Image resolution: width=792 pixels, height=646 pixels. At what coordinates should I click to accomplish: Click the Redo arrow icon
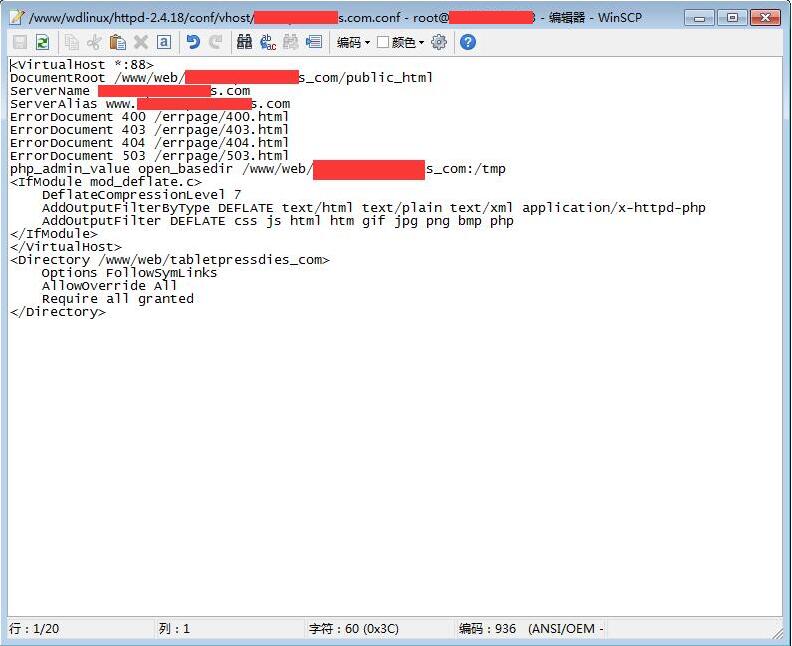(x=216, y=42)
